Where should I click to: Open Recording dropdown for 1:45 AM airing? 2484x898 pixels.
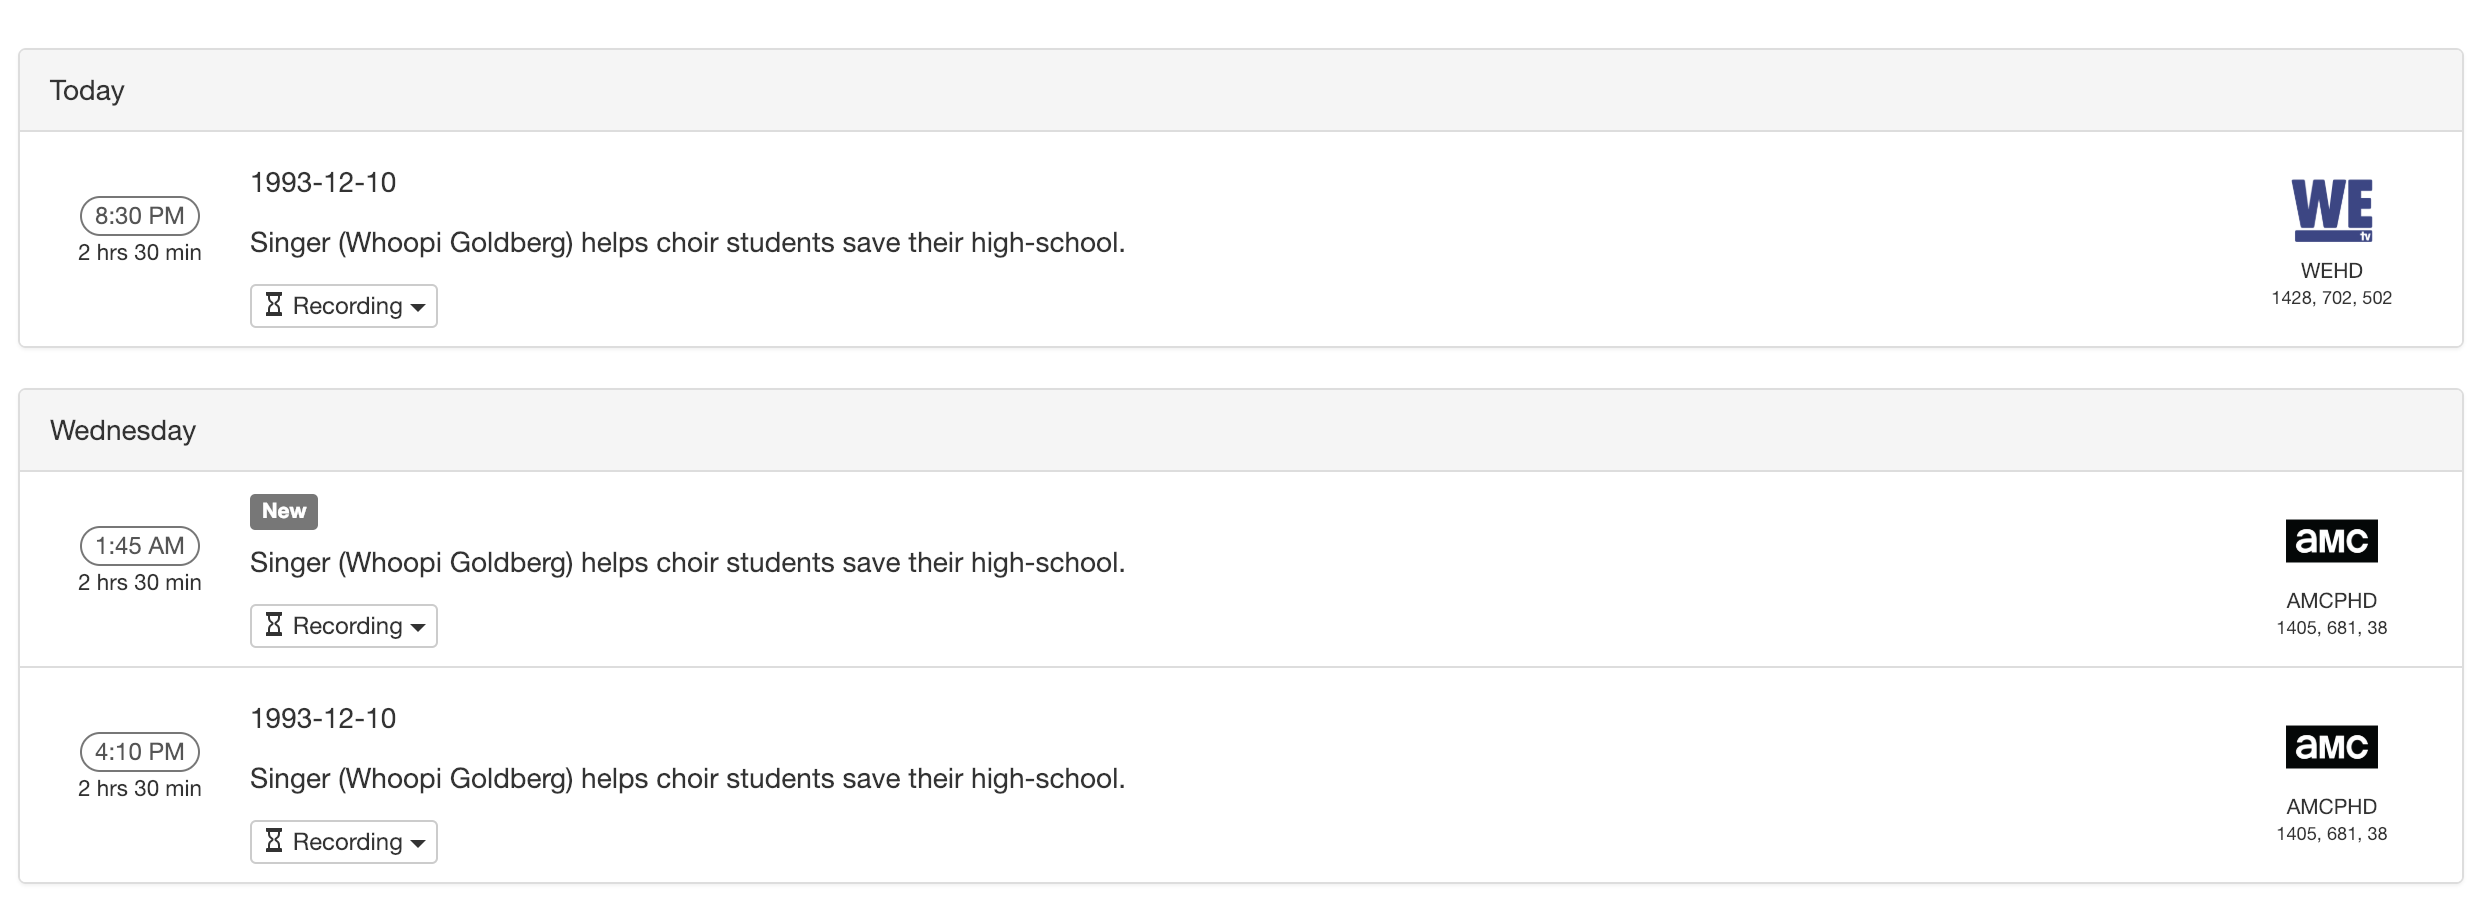click(x=344, y=626)
